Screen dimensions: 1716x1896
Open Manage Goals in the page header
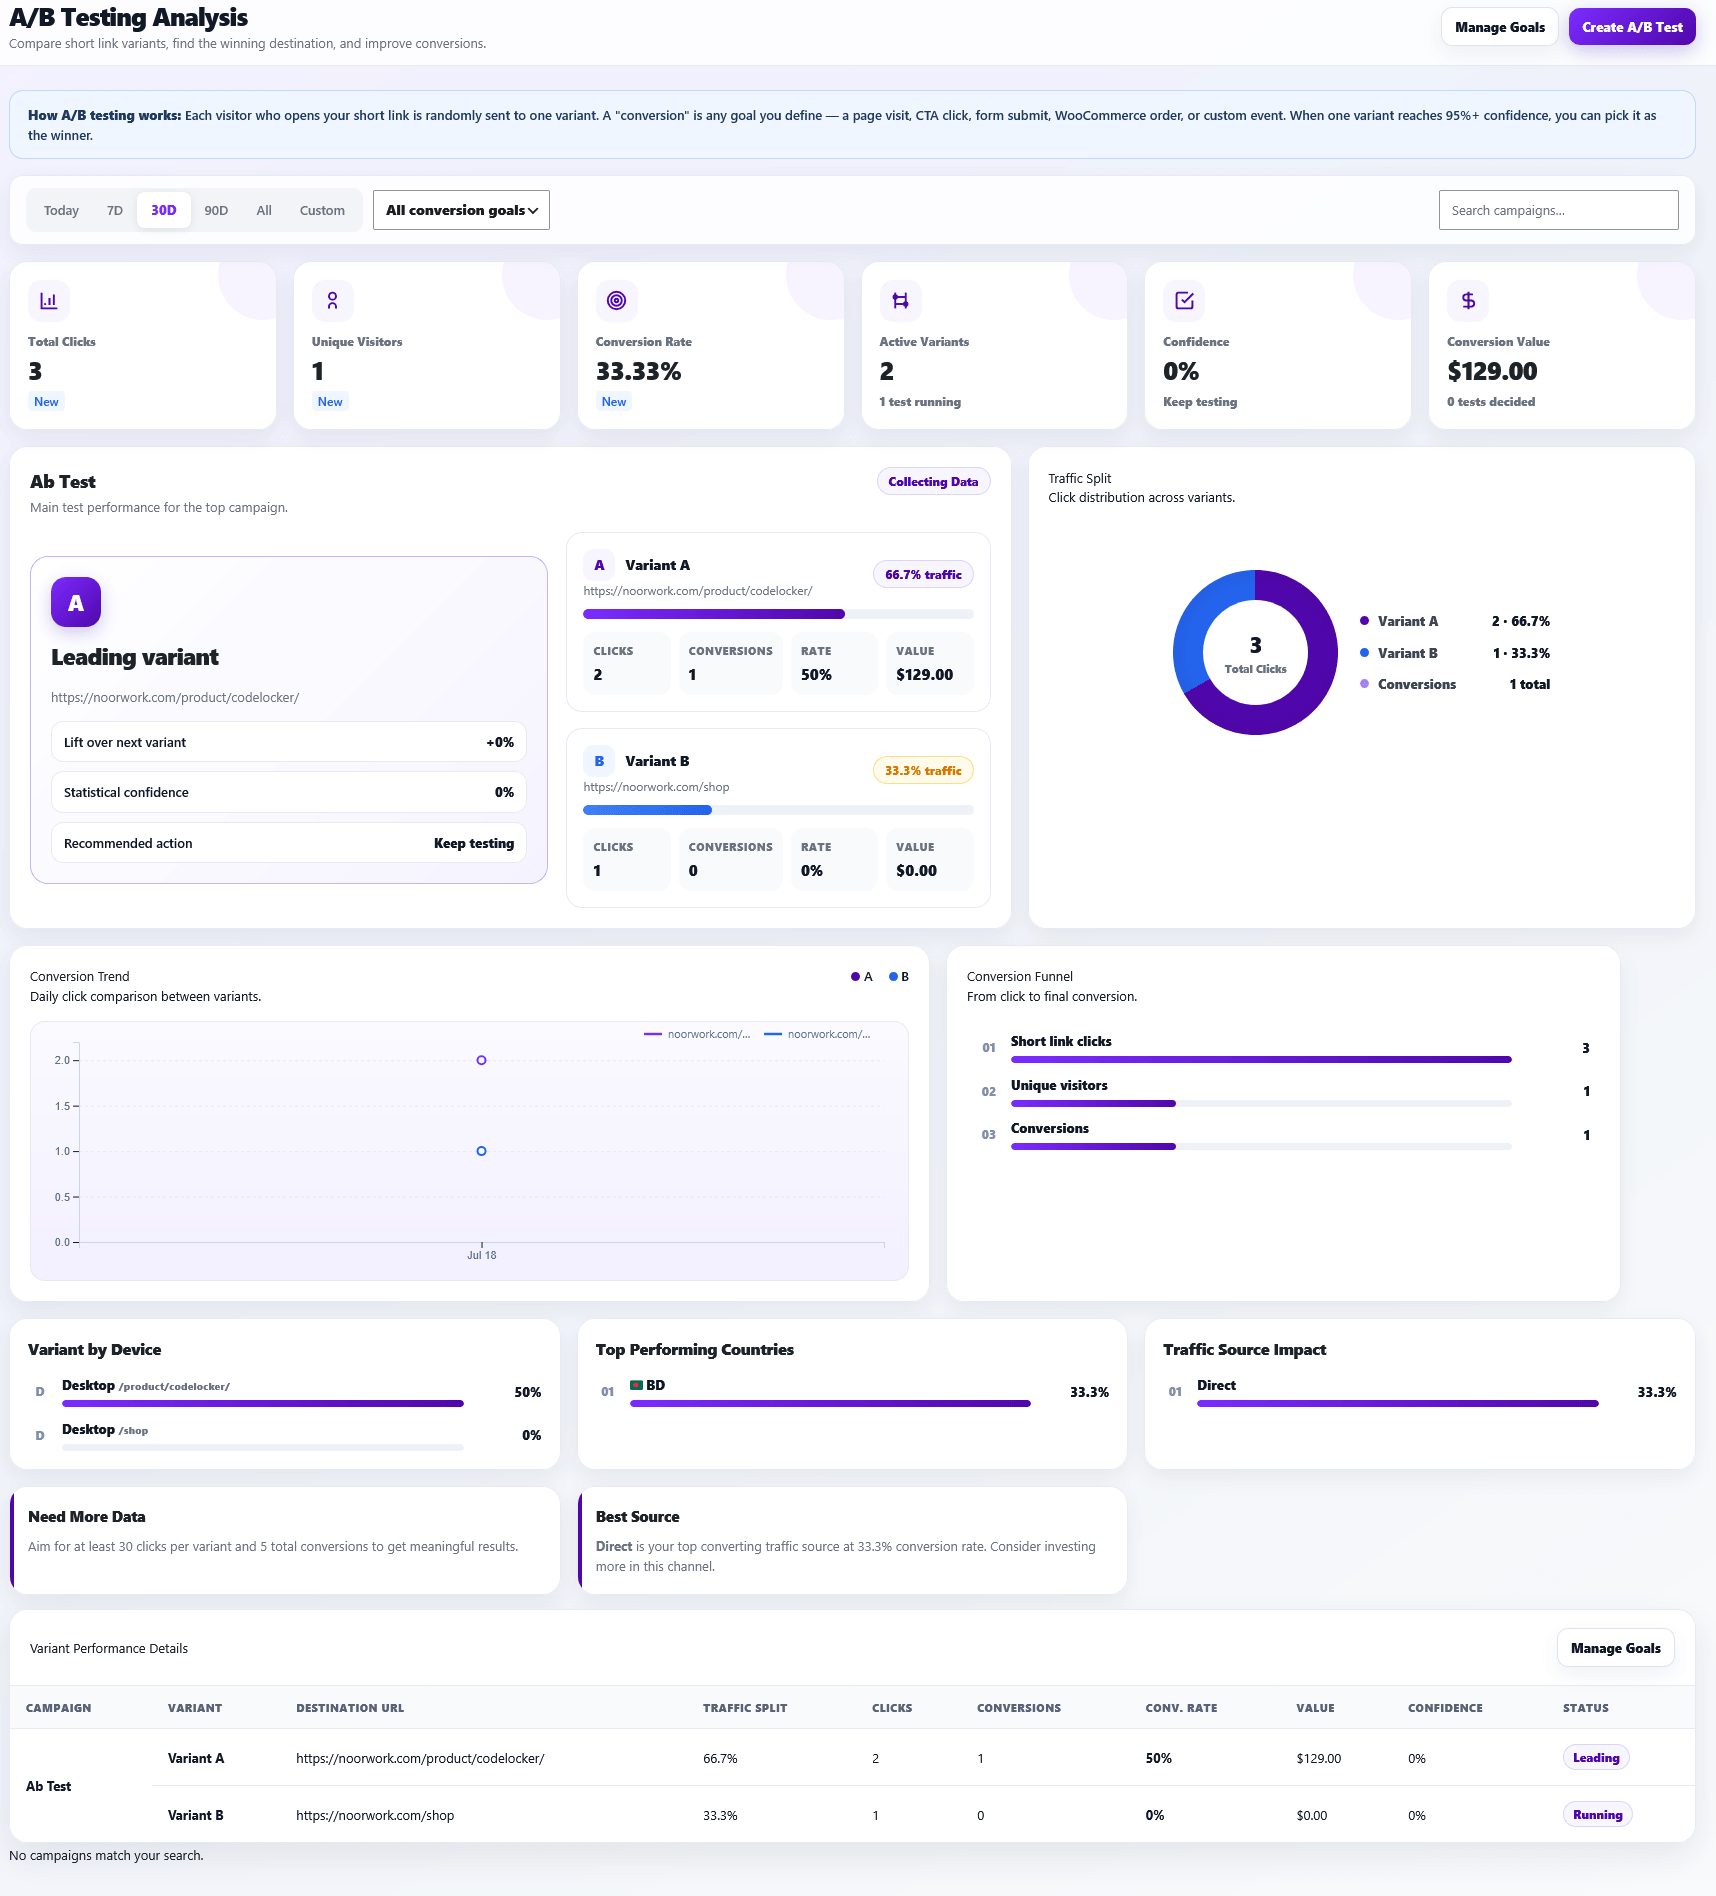click(x=1499, y=27)
